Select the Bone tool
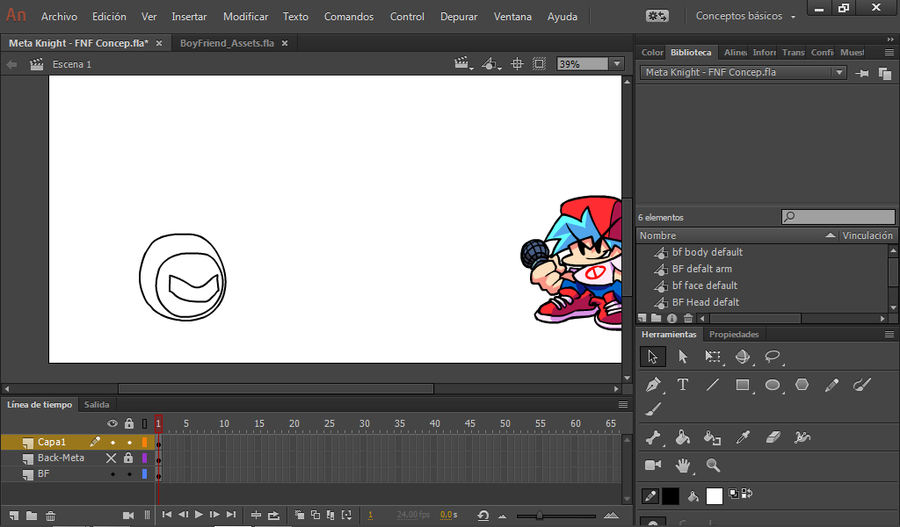900x527 pixels. [653, 438]
